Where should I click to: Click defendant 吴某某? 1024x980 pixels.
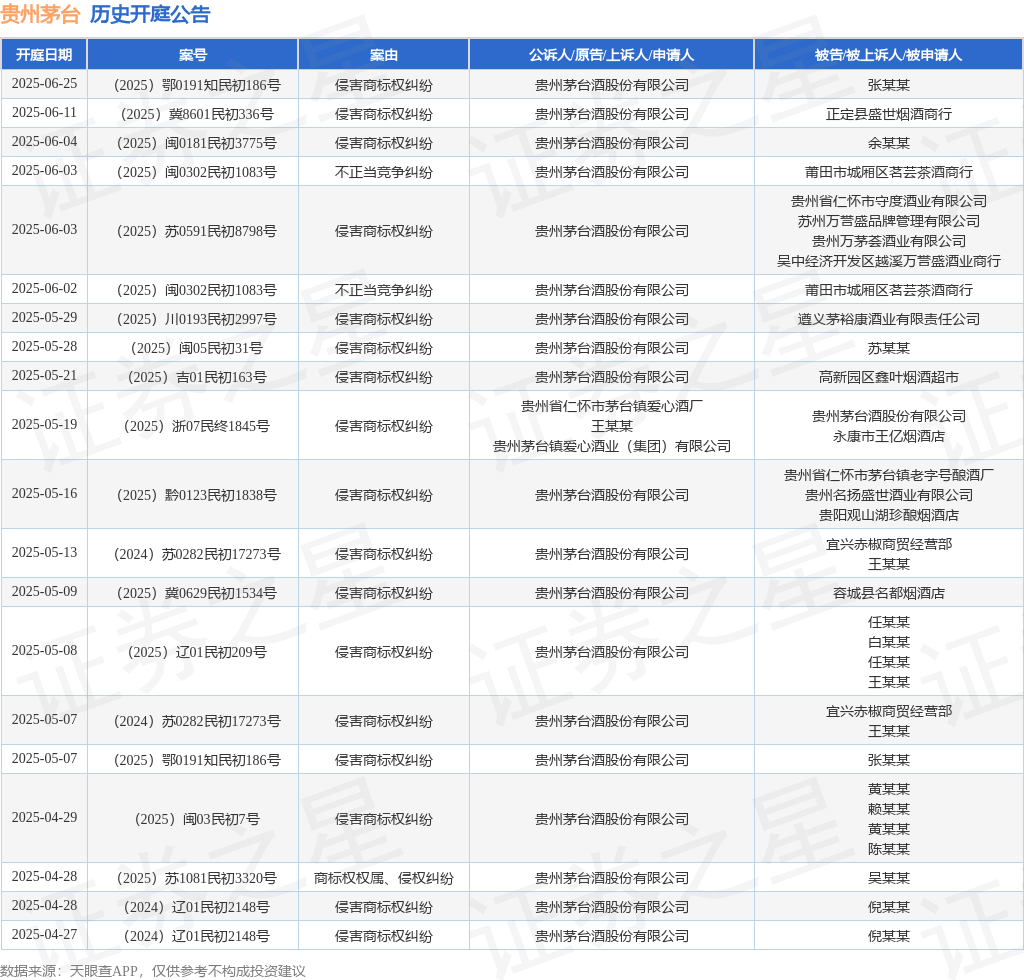pos(888,878)
